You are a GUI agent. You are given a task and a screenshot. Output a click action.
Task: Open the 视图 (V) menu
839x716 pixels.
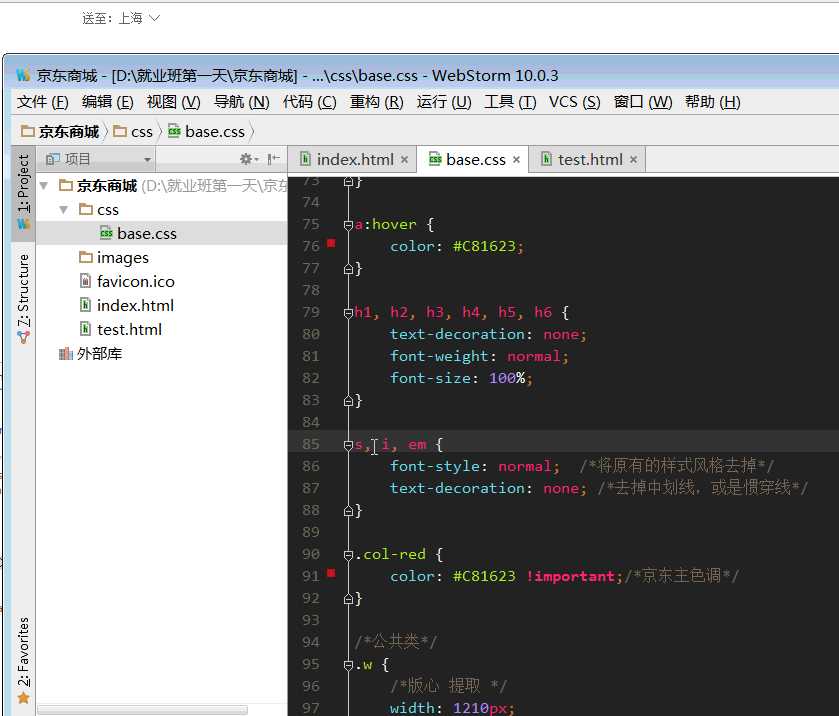click(x=173, y=102)
